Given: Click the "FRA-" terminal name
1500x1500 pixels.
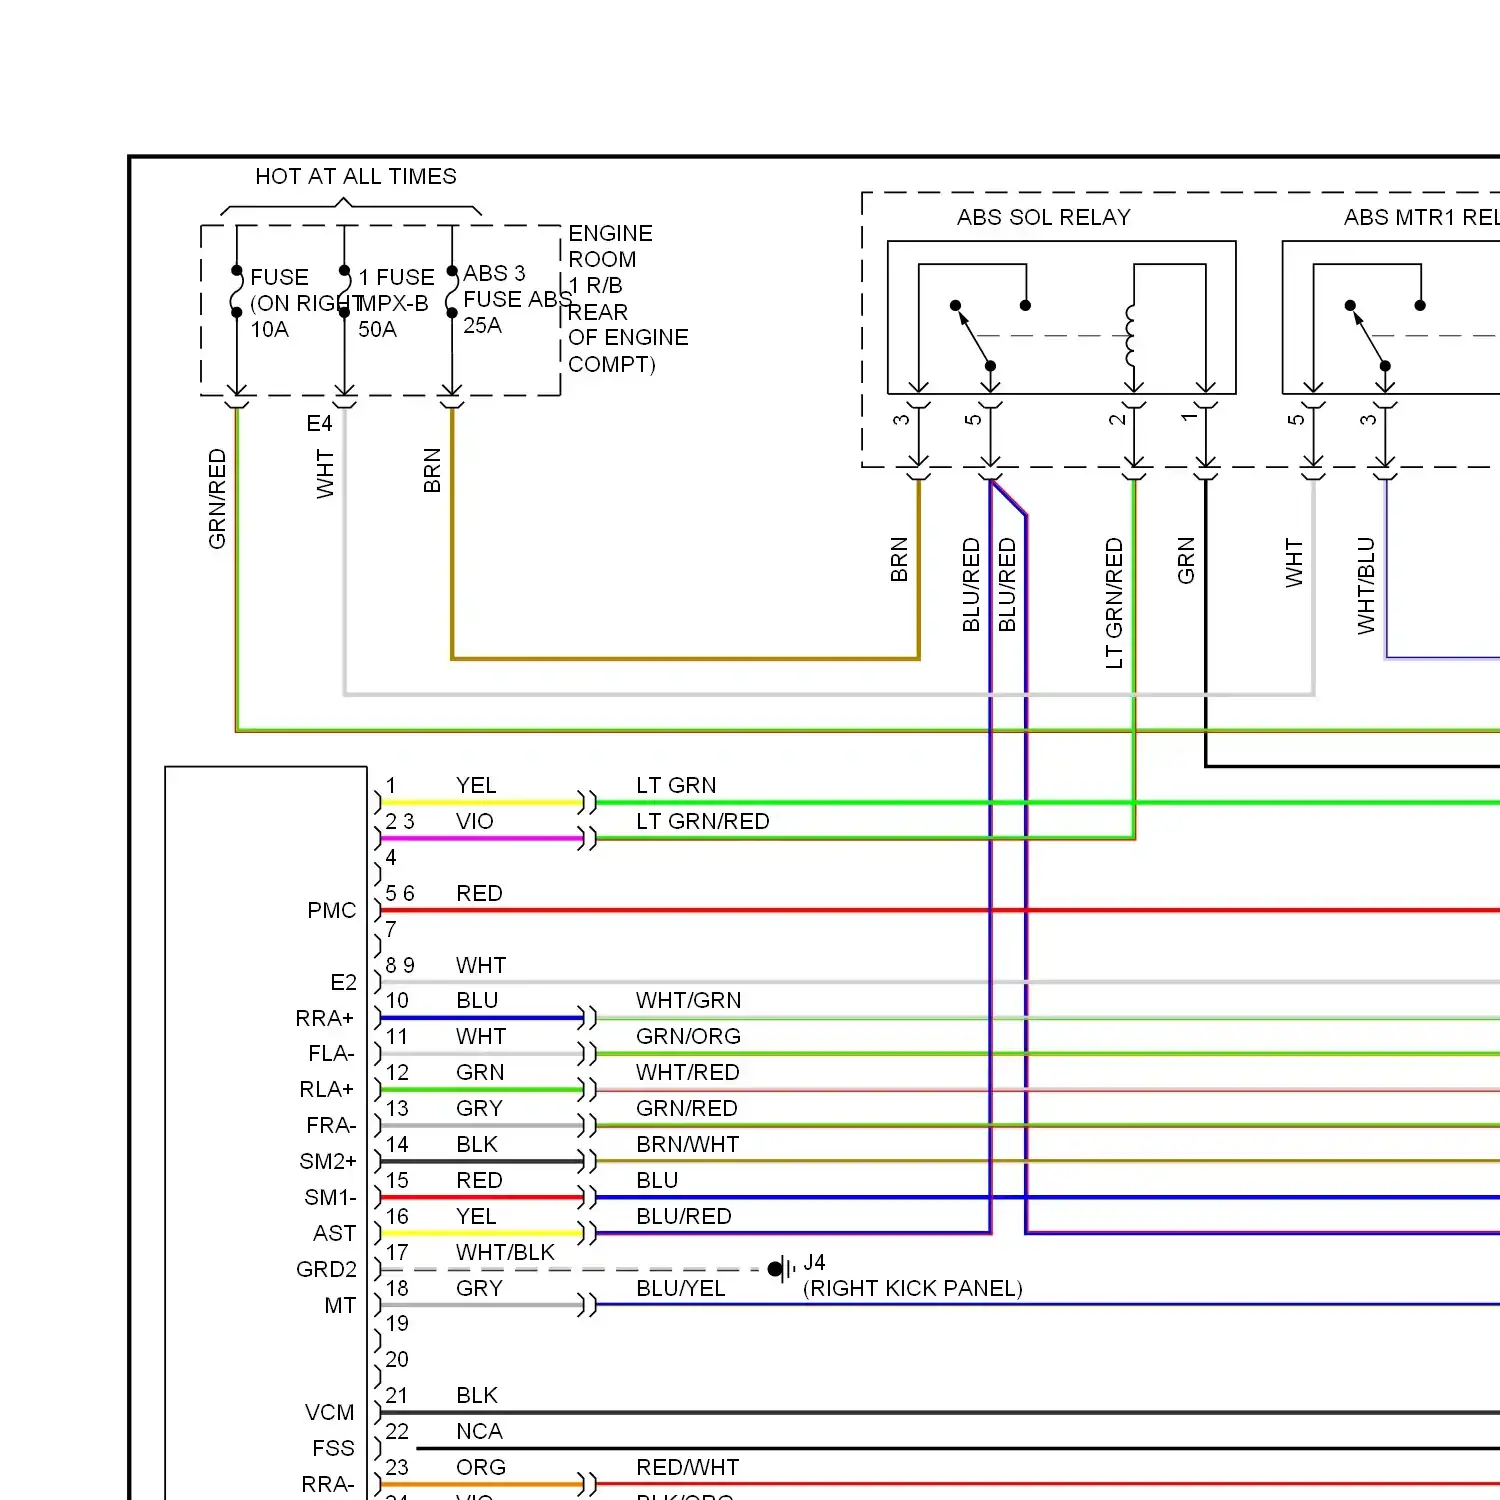Looking at the screenshot, I should tap(331, 1126).
